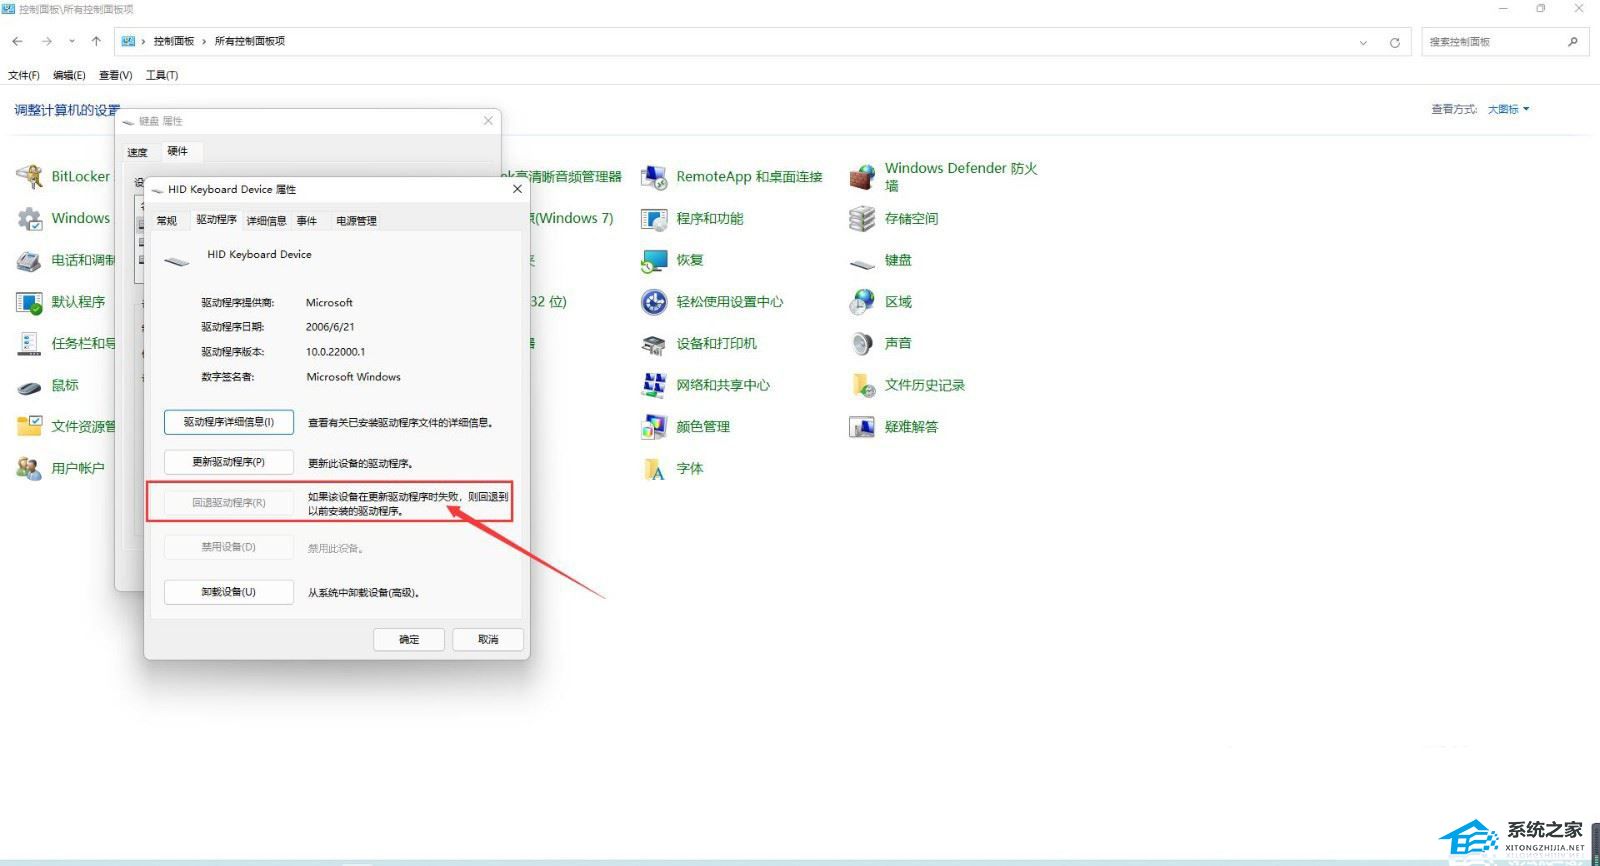
Task: Open the 鼠标 settings icon
Action: (x=30, y=385)
